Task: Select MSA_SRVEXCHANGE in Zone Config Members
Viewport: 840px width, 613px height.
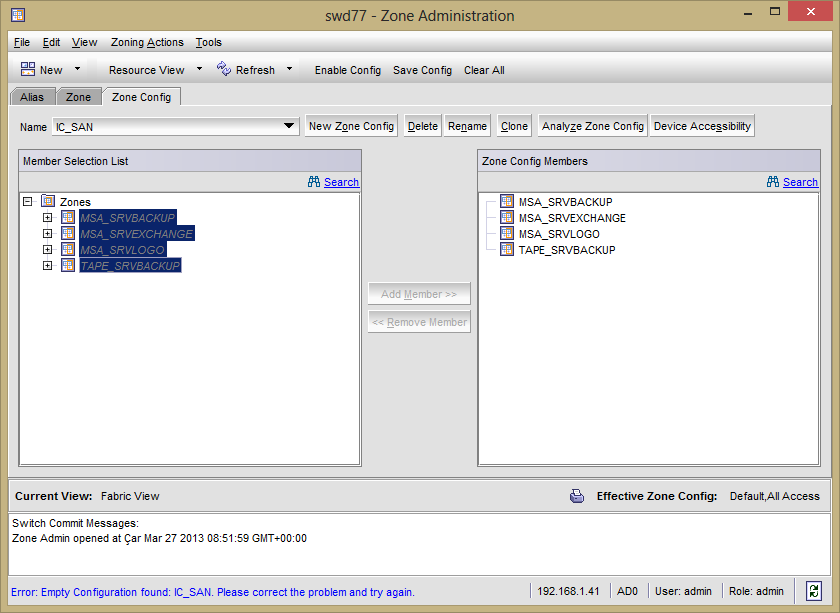Action: (x=572, y=218)
